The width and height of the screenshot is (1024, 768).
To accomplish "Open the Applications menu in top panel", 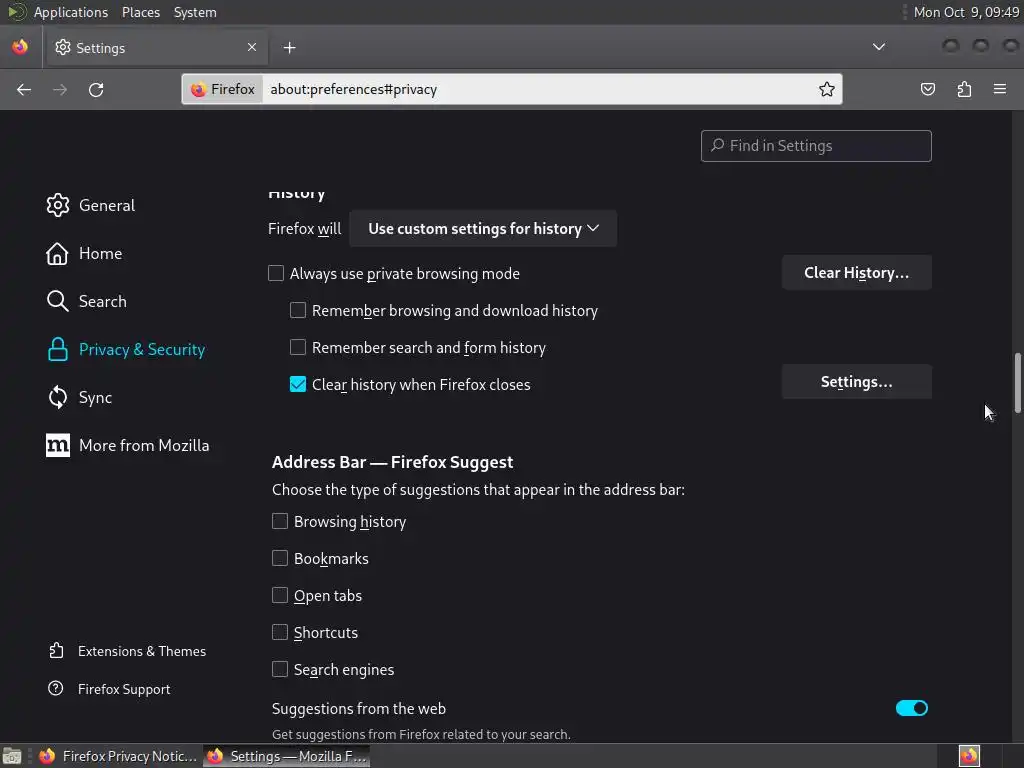I will 71,12.
